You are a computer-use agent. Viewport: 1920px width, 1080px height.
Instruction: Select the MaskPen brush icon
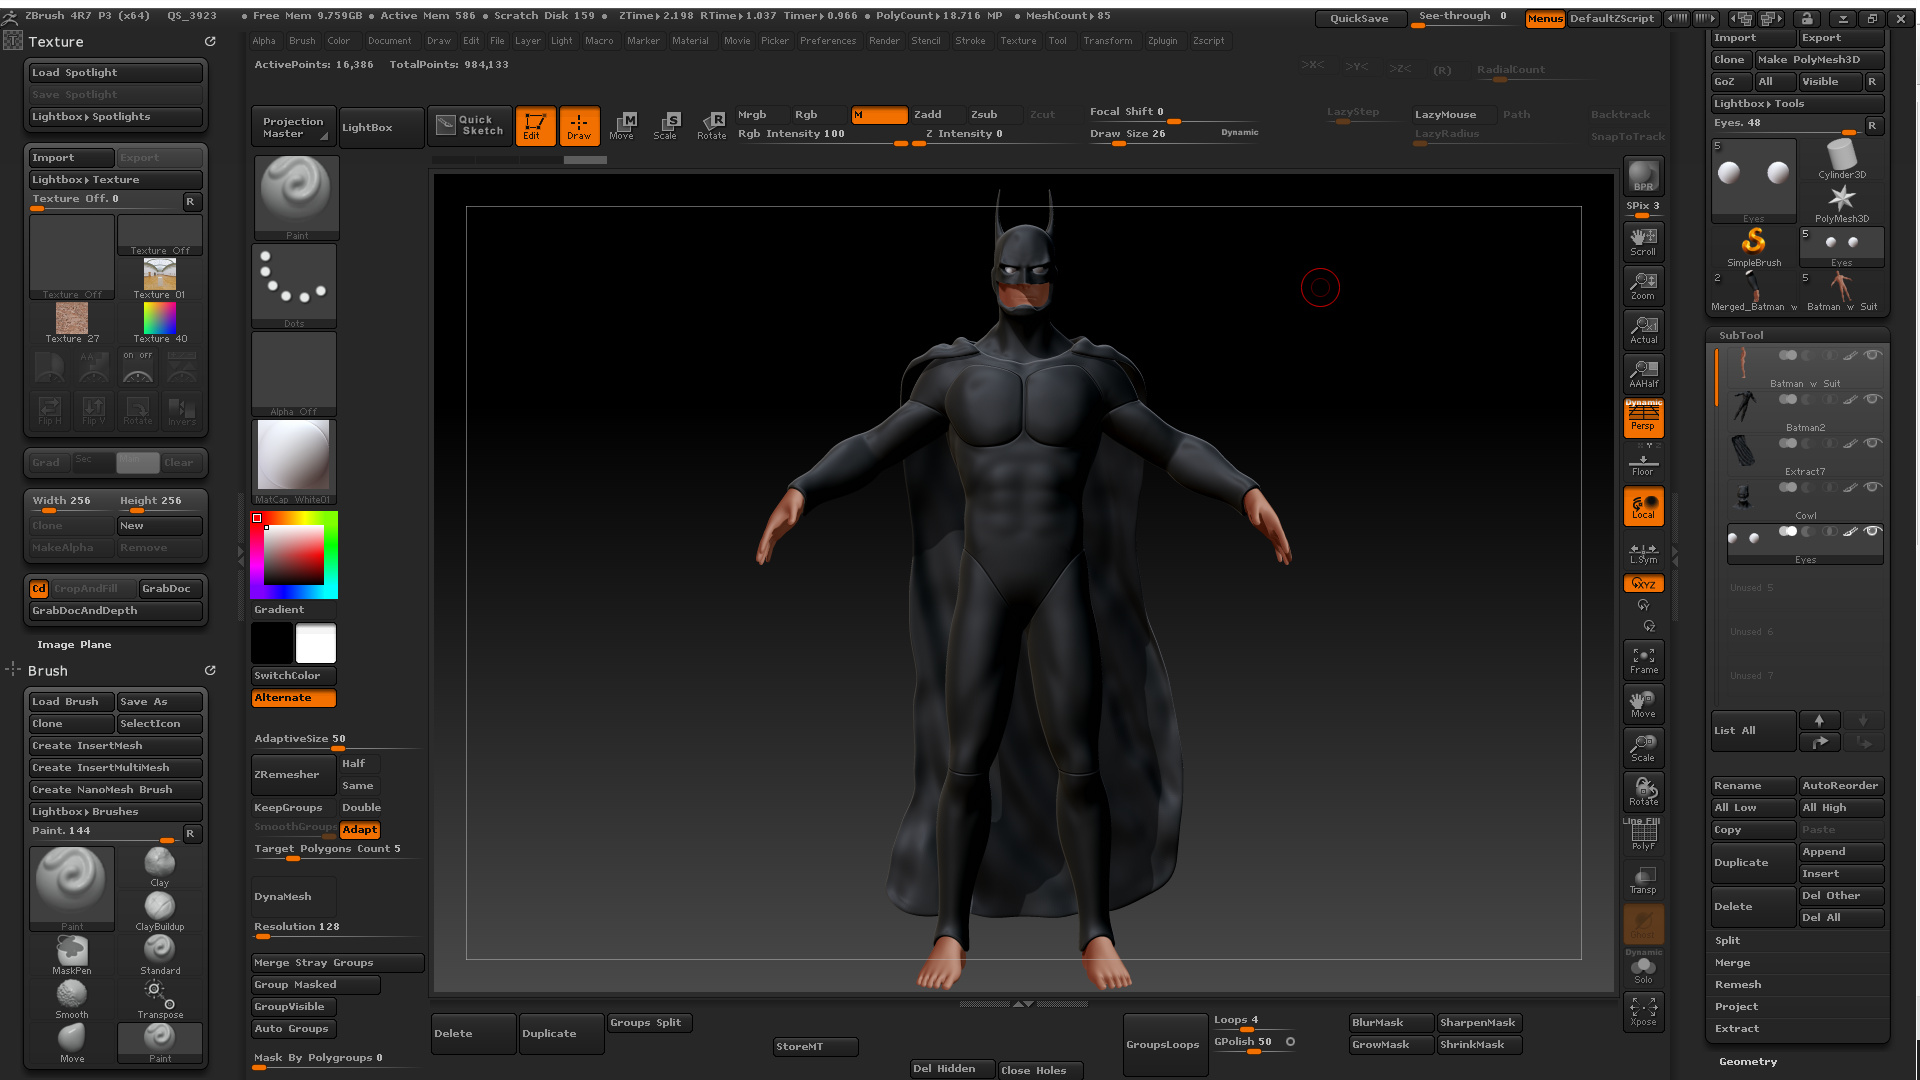pos(72,954)
